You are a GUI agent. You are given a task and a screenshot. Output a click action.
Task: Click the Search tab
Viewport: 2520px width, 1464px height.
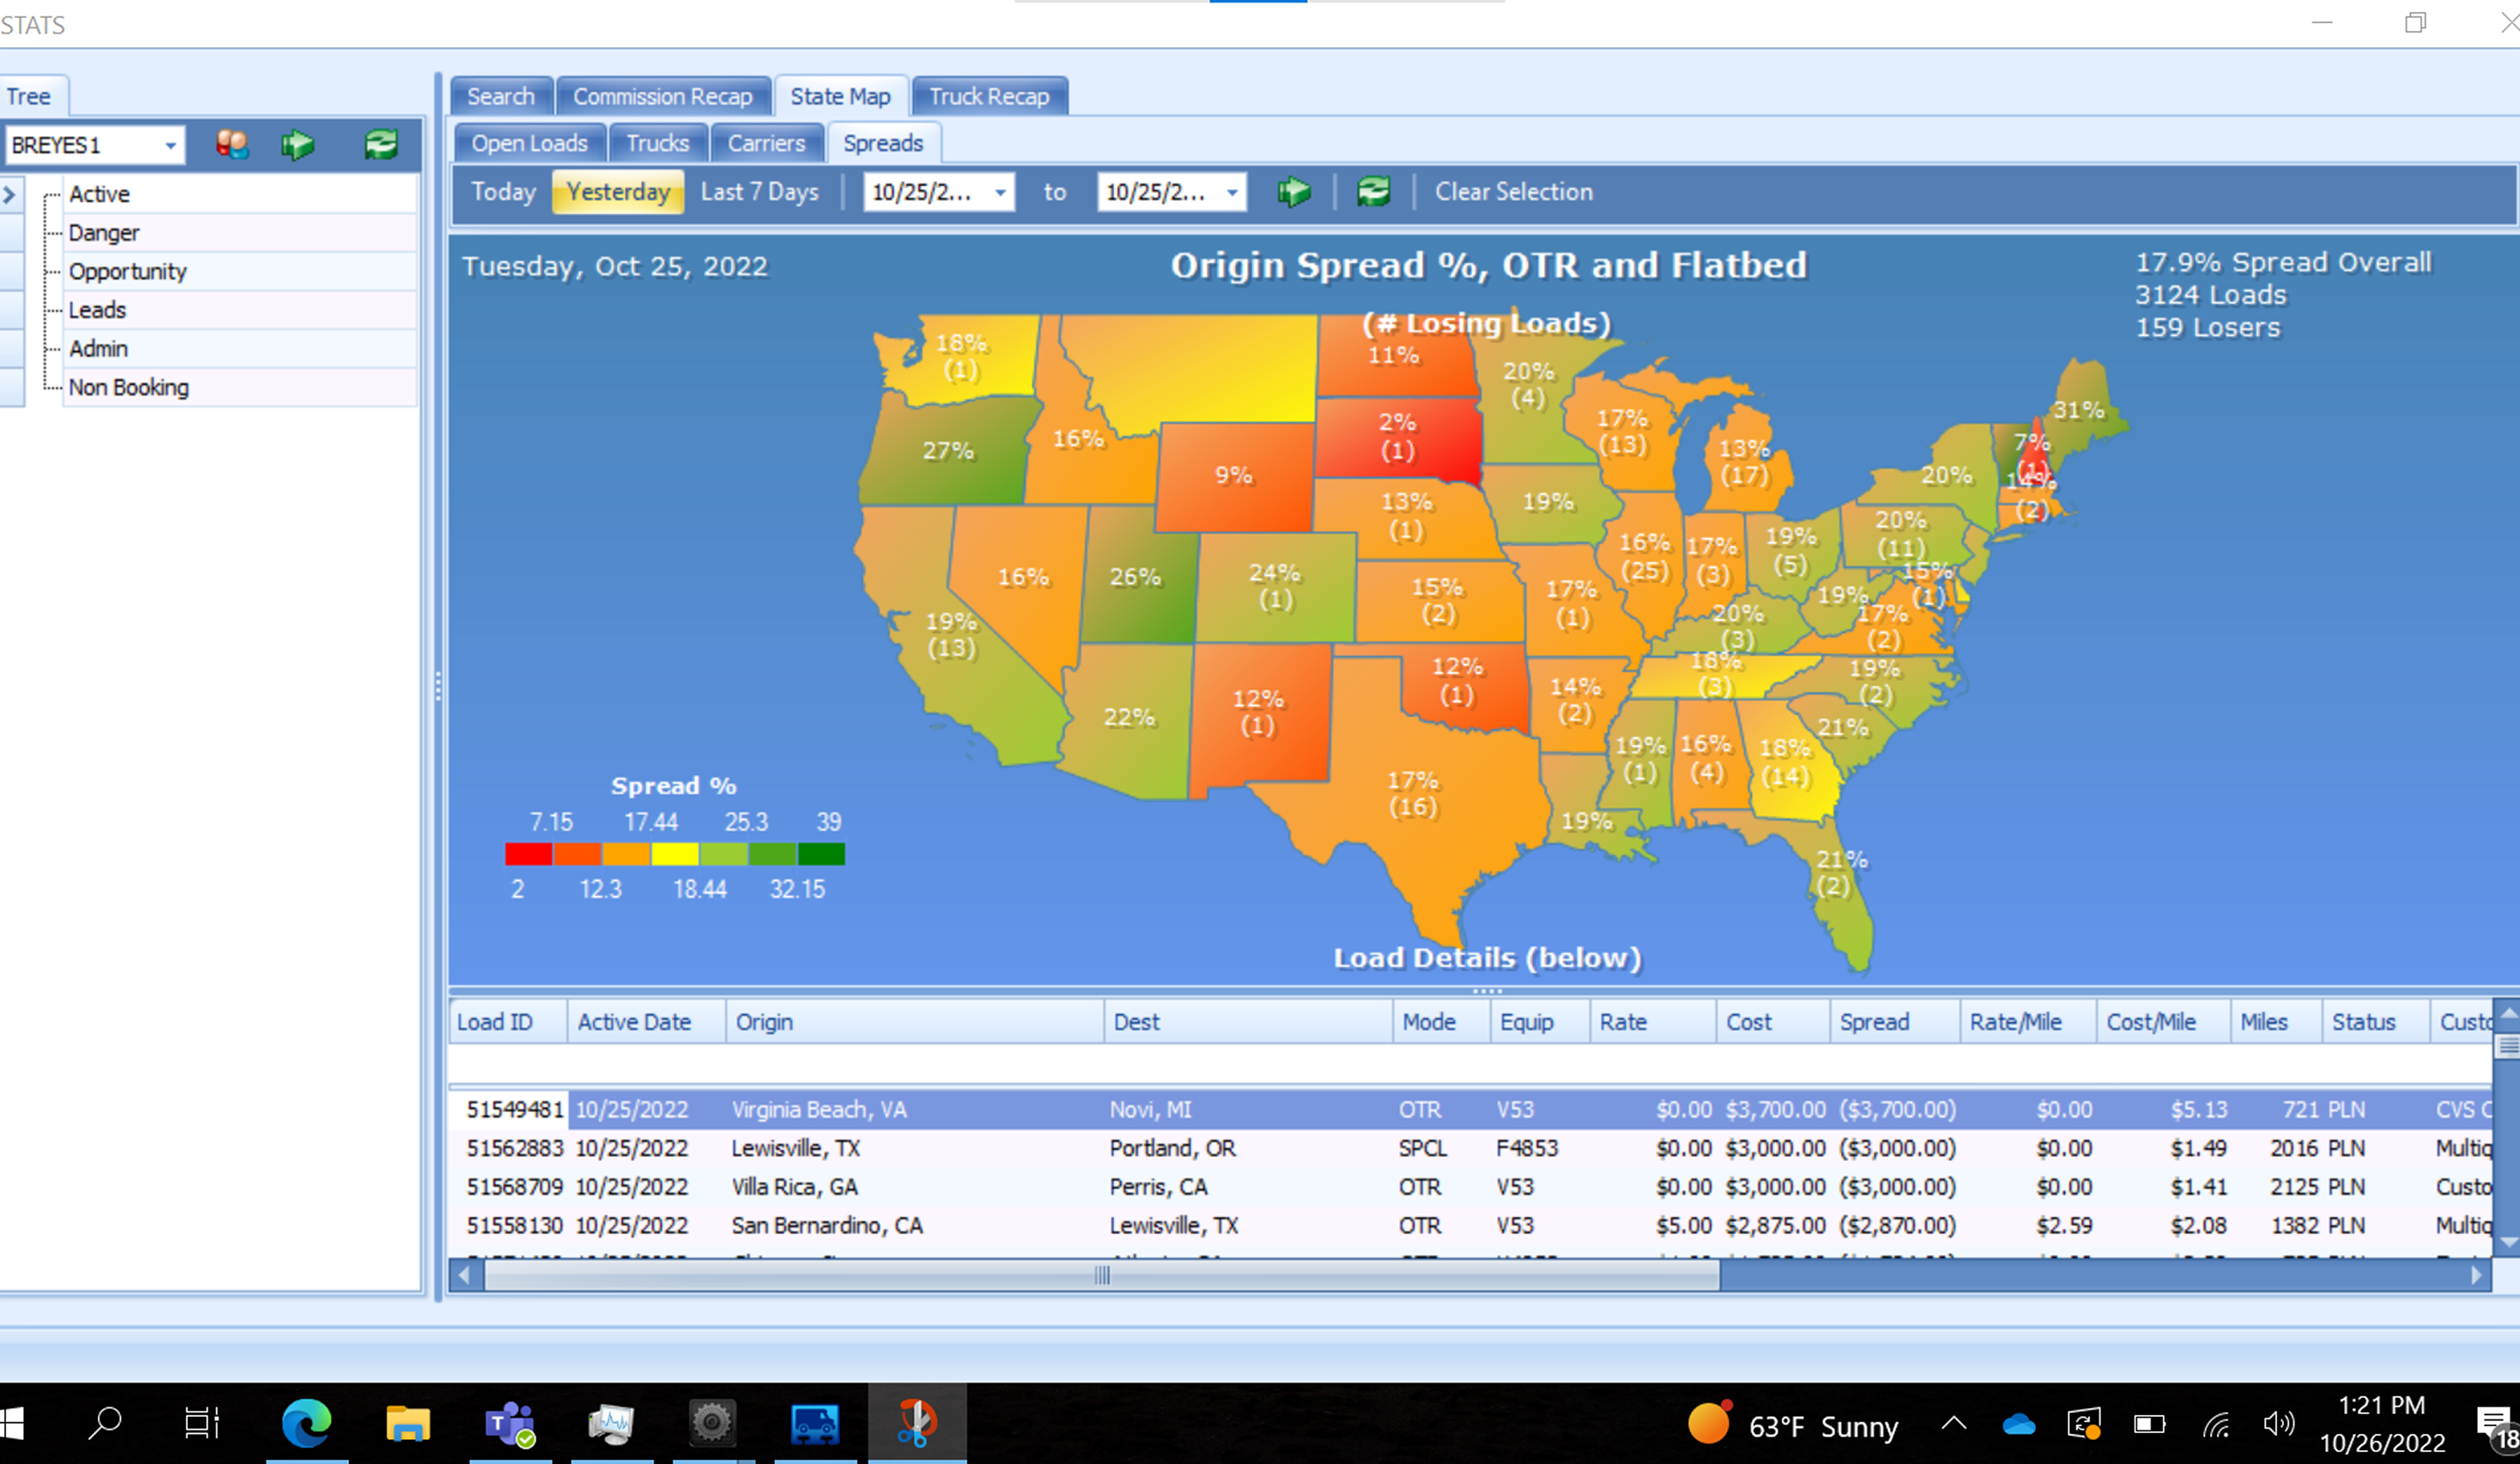[501, 97]
